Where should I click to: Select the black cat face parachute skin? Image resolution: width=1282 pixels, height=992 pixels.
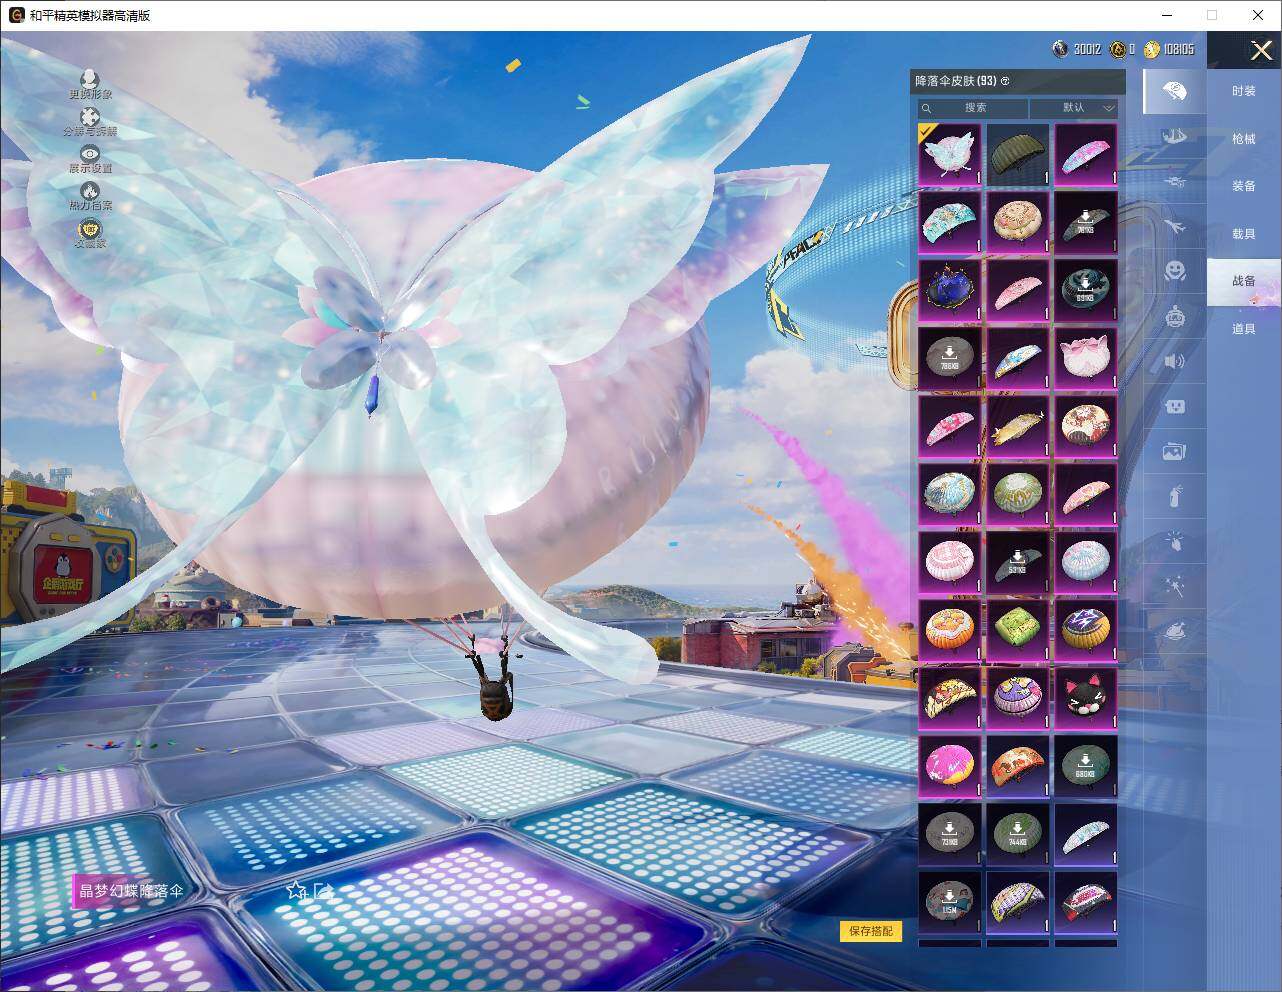(1086, 698)
